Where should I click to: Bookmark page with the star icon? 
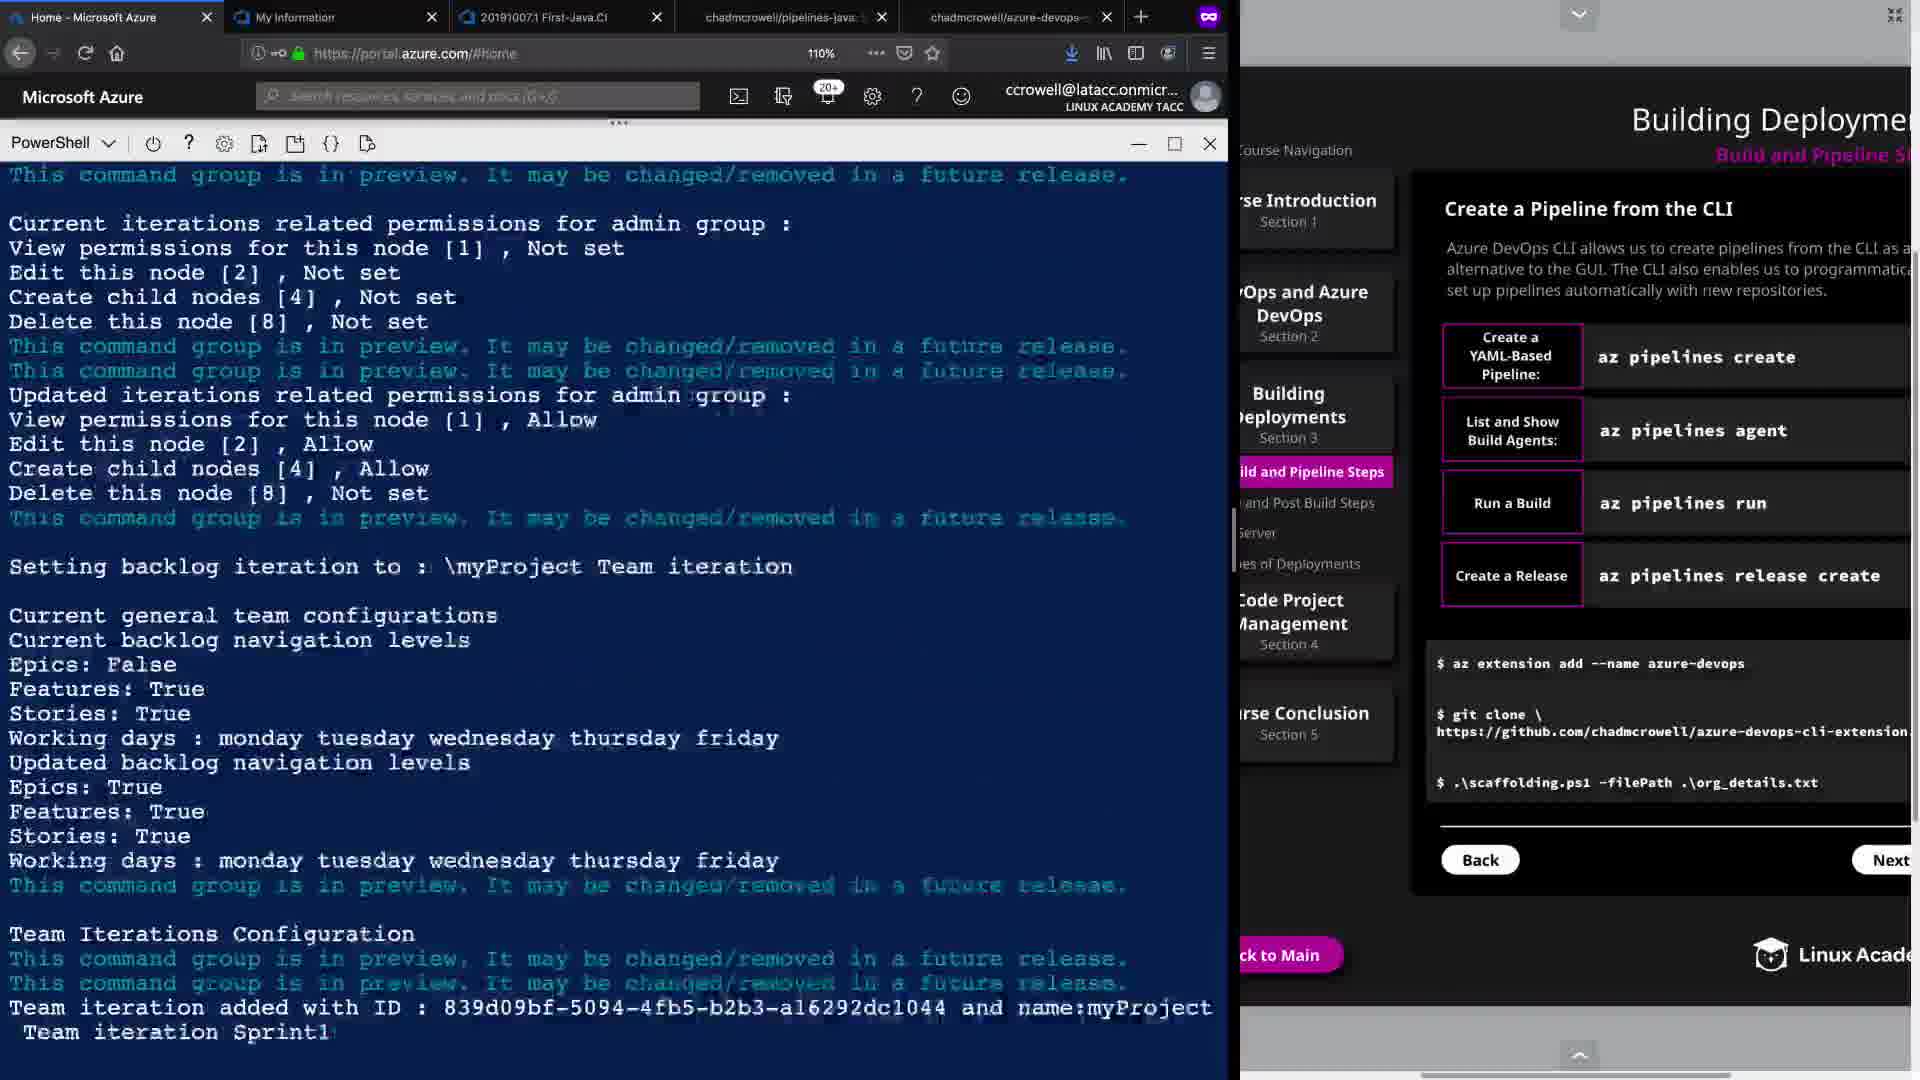[933, 53]
